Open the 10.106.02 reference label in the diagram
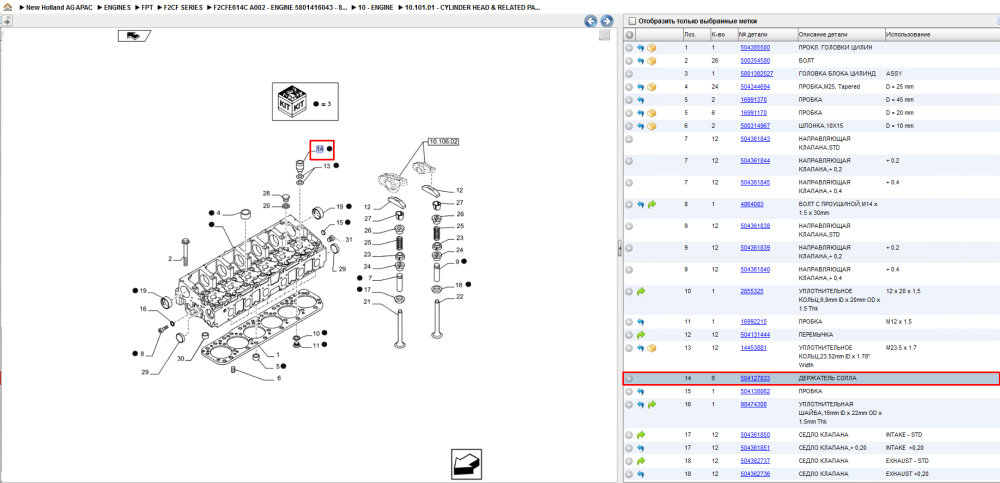 tap(444, 141)
